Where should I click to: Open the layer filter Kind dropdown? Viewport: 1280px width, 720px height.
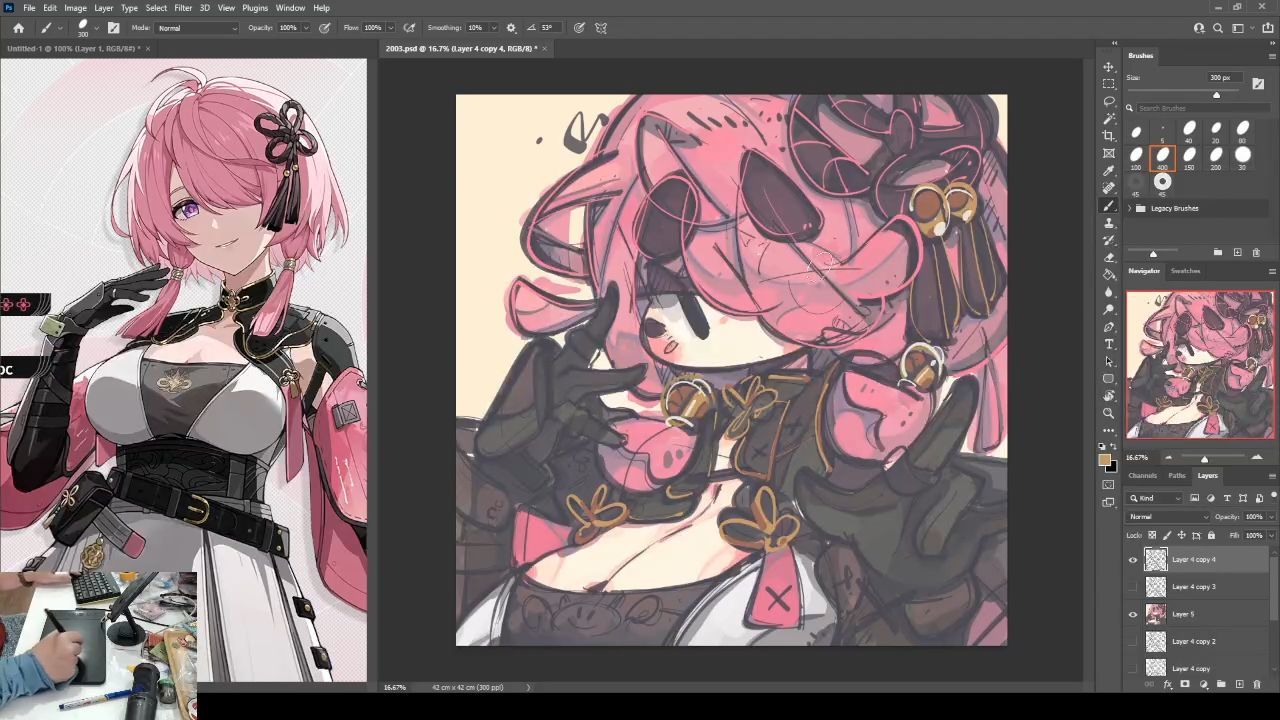[1156, 498]
